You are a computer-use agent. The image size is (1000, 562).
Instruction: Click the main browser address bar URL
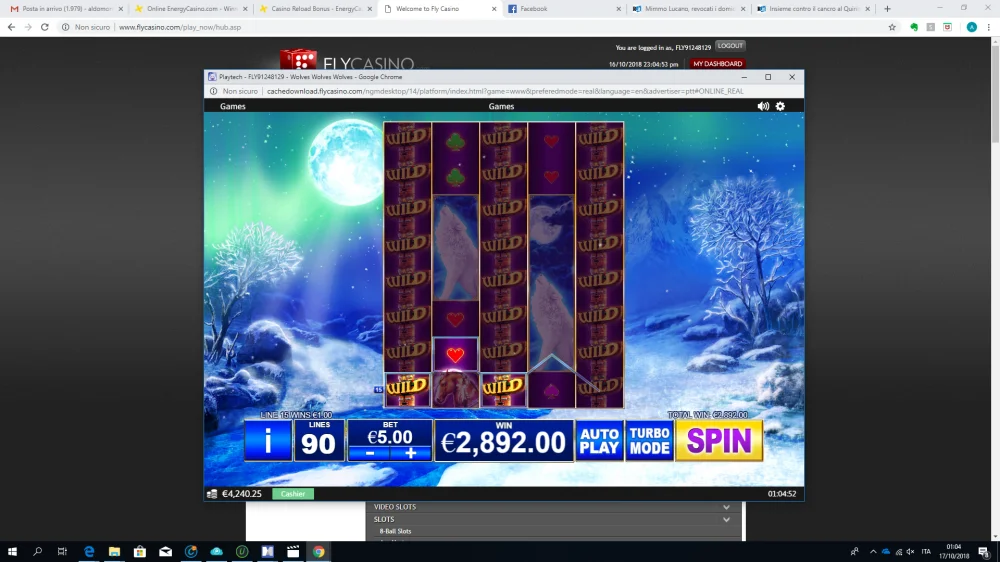pos(180,27)
